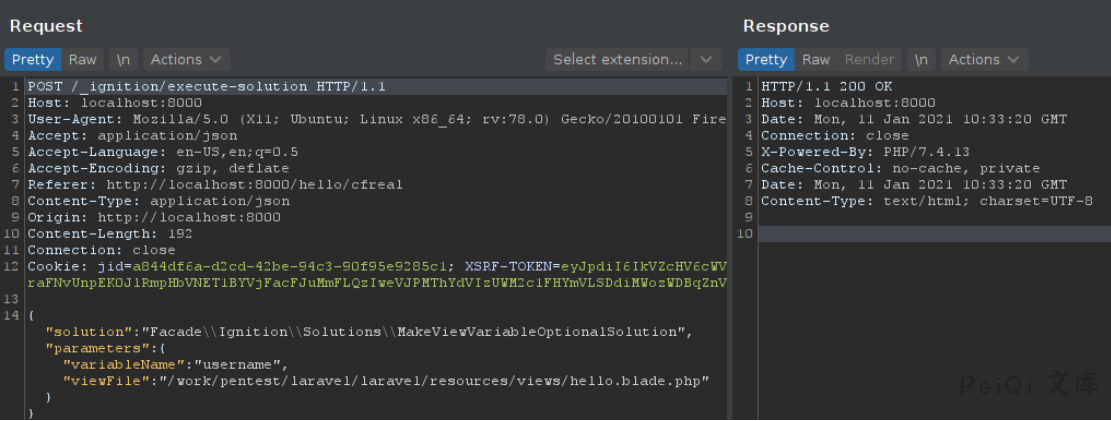Click the variableName "username" value

[x=240, y=365]
